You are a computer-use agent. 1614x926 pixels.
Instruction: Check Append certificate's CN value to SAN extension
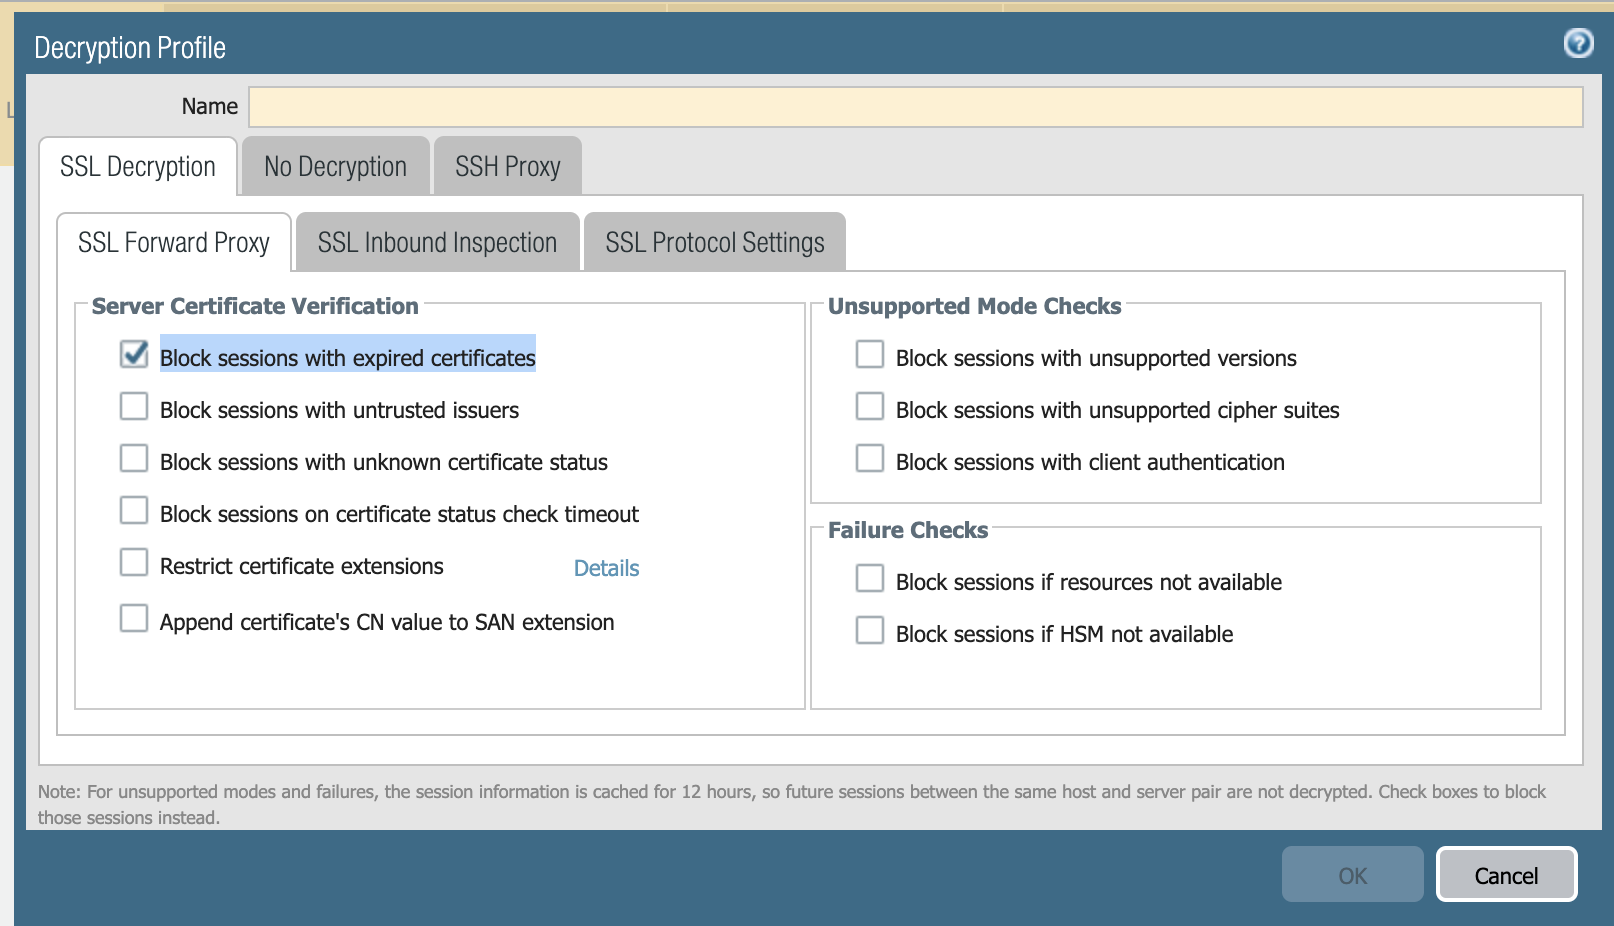point(134,618)
